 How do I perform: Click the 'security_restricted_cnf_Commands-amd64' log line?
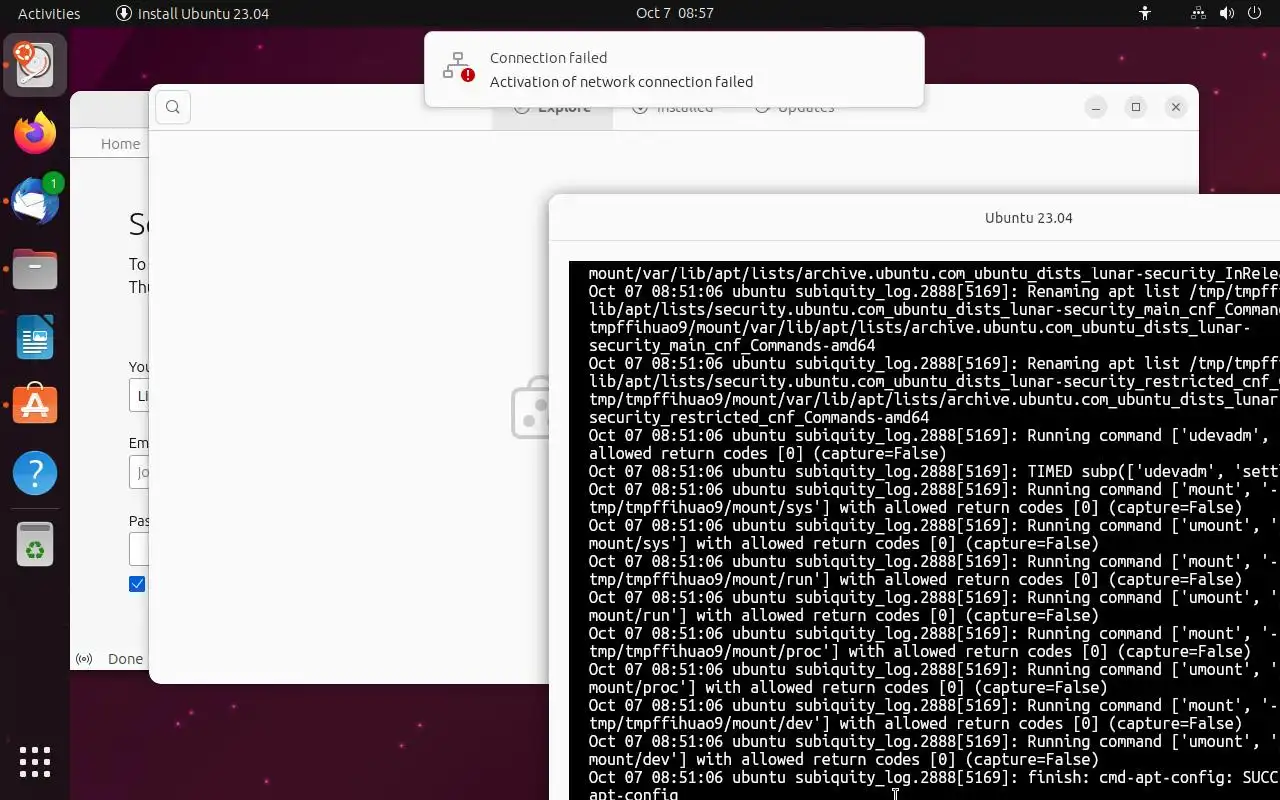759,417
